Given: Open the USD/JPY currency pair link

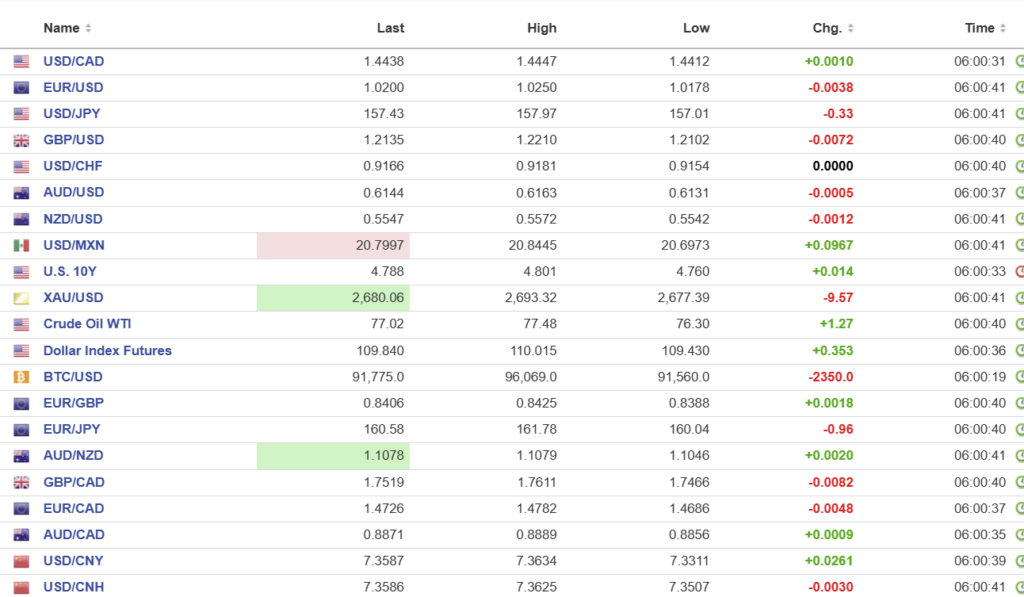Looking at the screenshot, I should coord(73,114).
